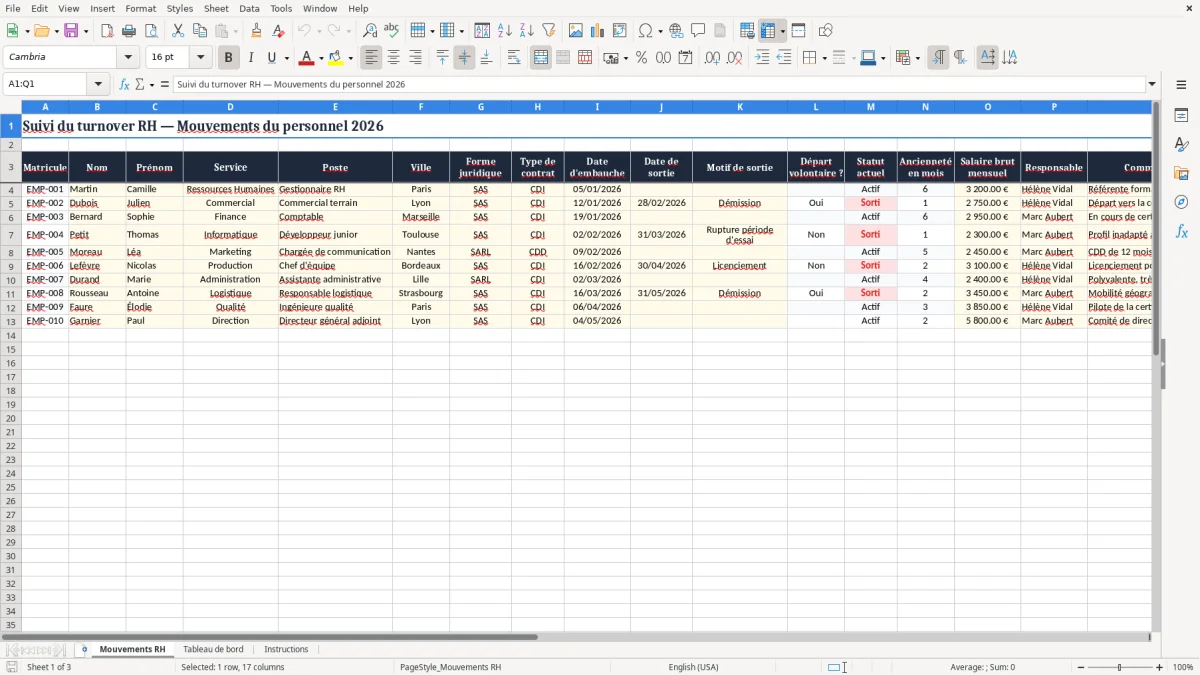
Task: Sort descending
Action: coord(526,31)
